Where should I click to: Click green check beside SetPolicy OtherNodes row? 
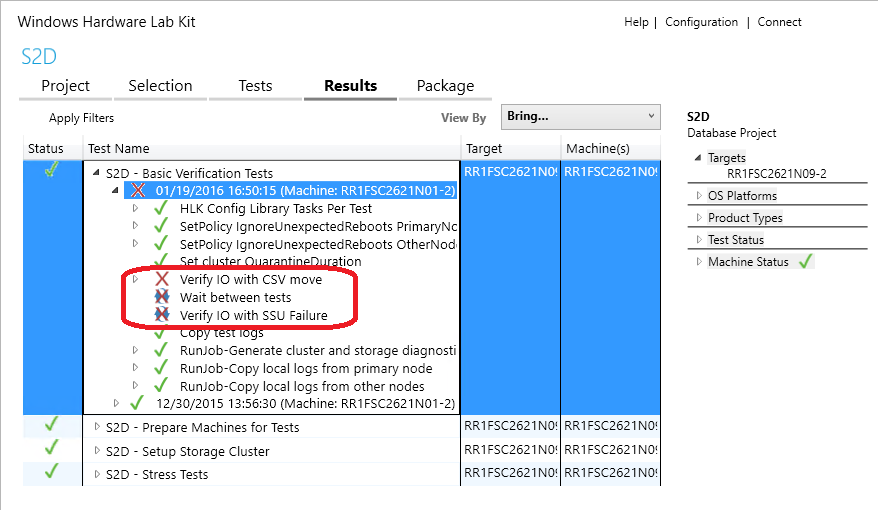[161, 244]
